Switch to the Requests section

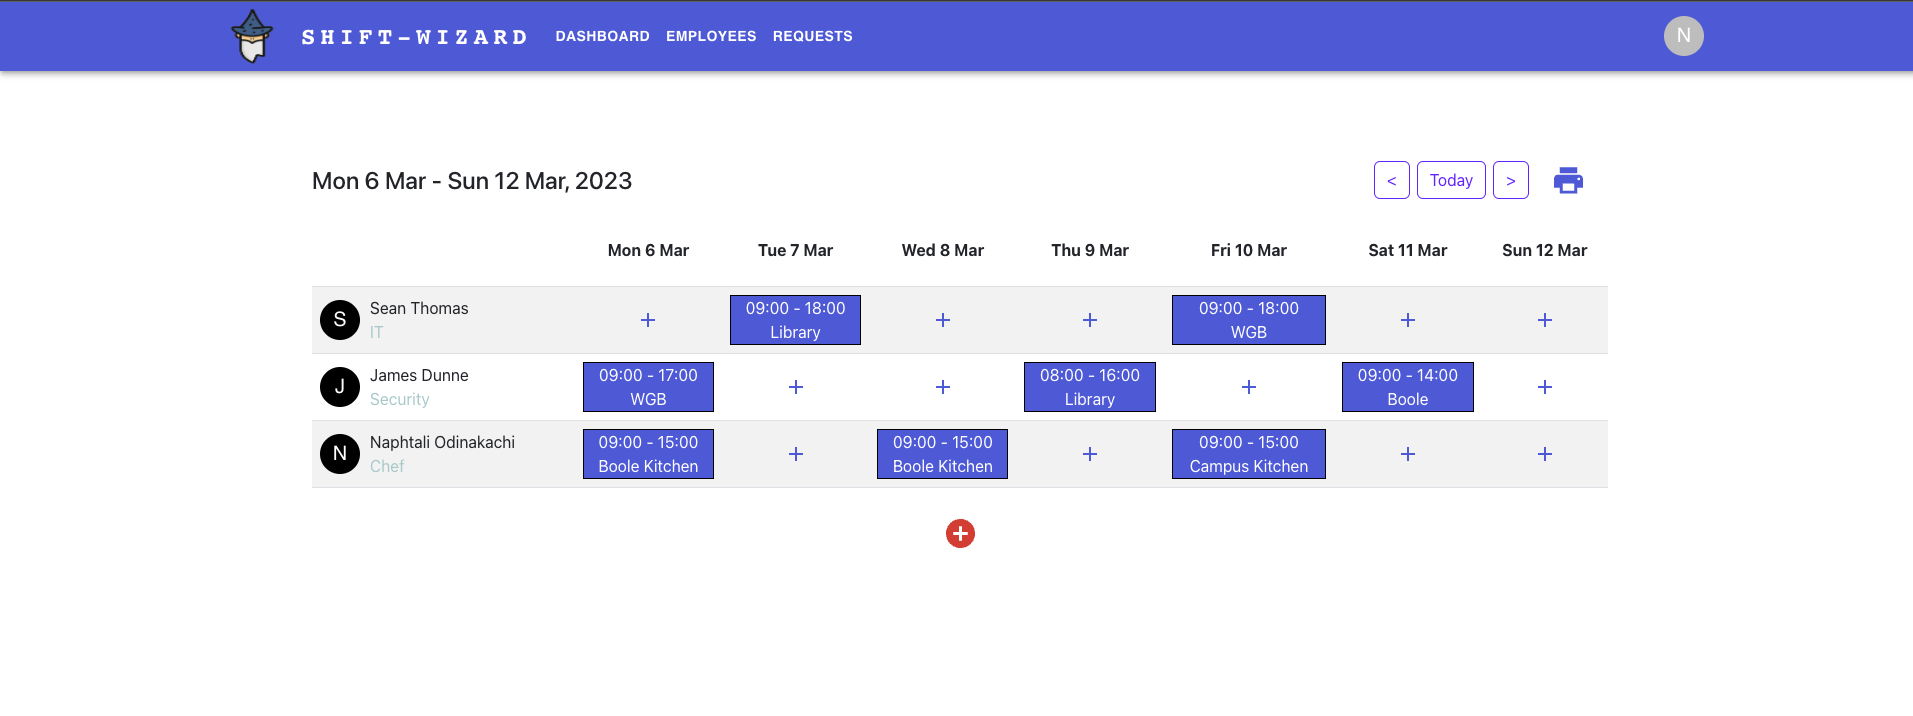click(x=811, y=36)
